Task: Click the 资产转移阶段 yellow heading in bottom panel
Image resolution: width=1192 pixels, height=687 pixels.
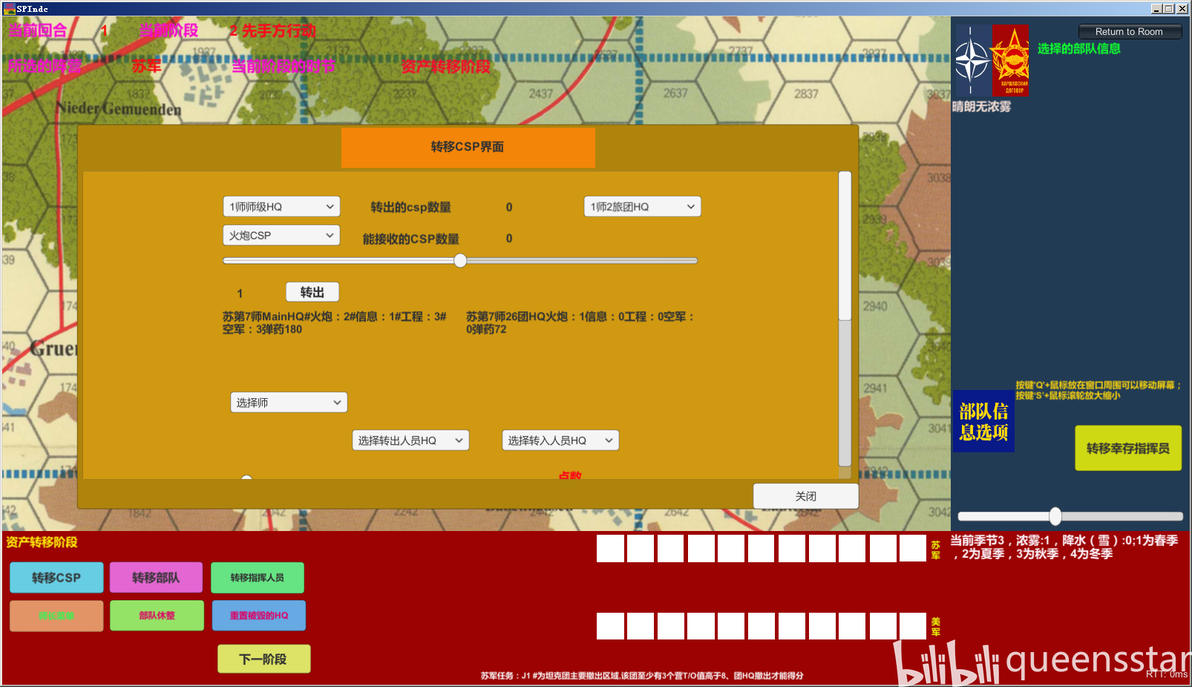Action: (42, 542)
